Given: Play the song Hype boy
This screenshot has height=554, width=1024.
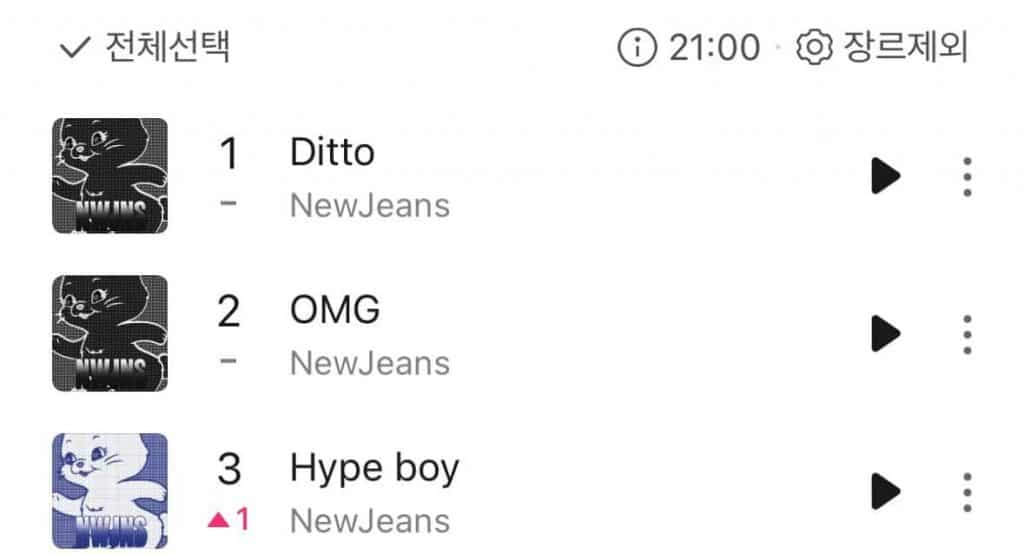Looking at the screenshot, I should [x=885, y=491].
